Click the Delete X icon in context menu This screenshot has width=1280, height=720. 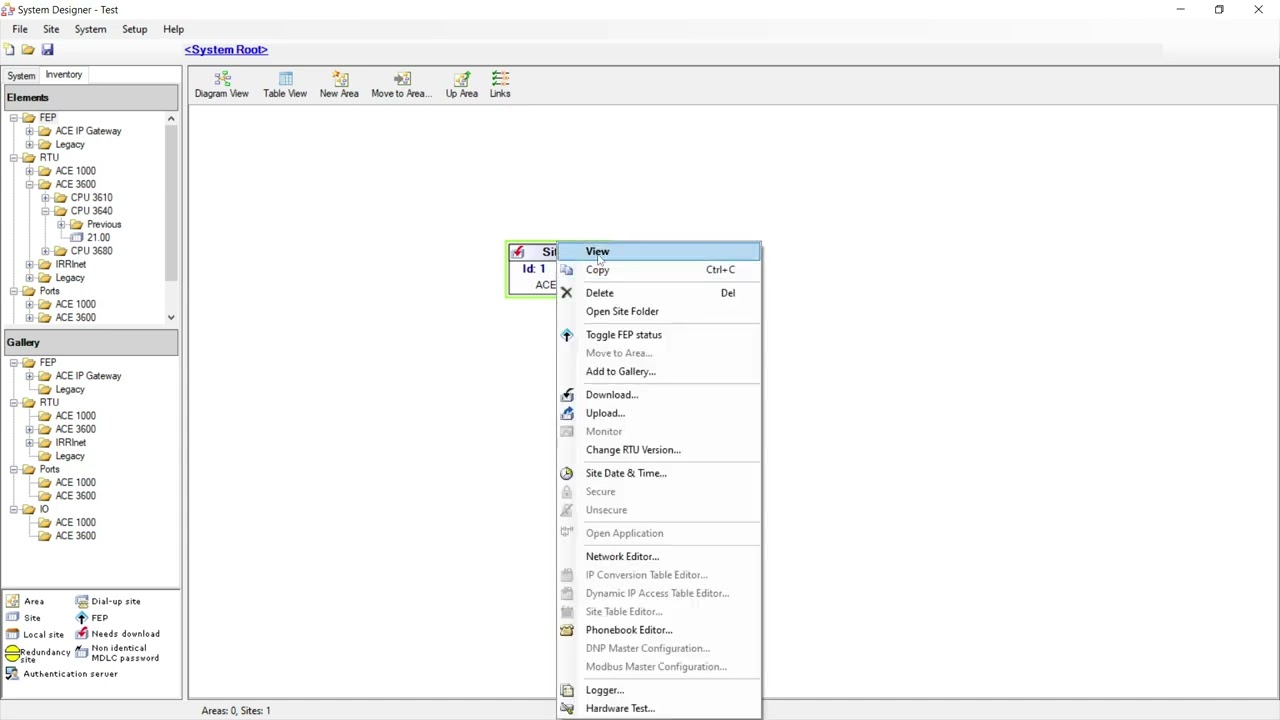[x=567, y=293]
